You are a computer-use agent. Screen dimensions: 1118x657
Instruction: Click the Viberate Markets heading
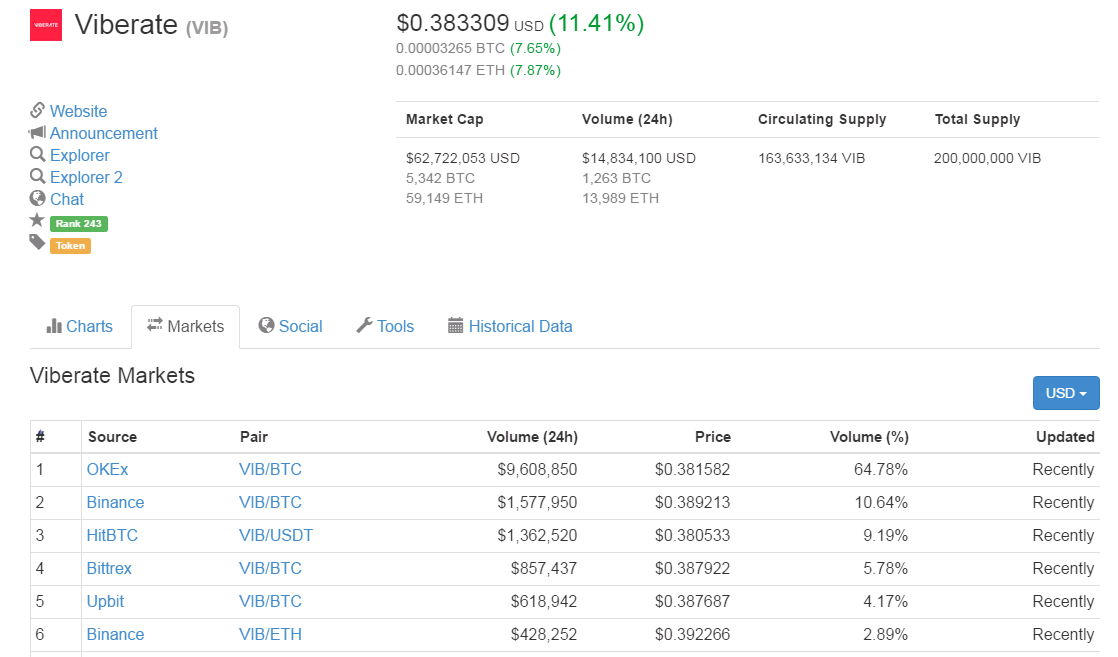pyautogui.click(x=113, y=375)
